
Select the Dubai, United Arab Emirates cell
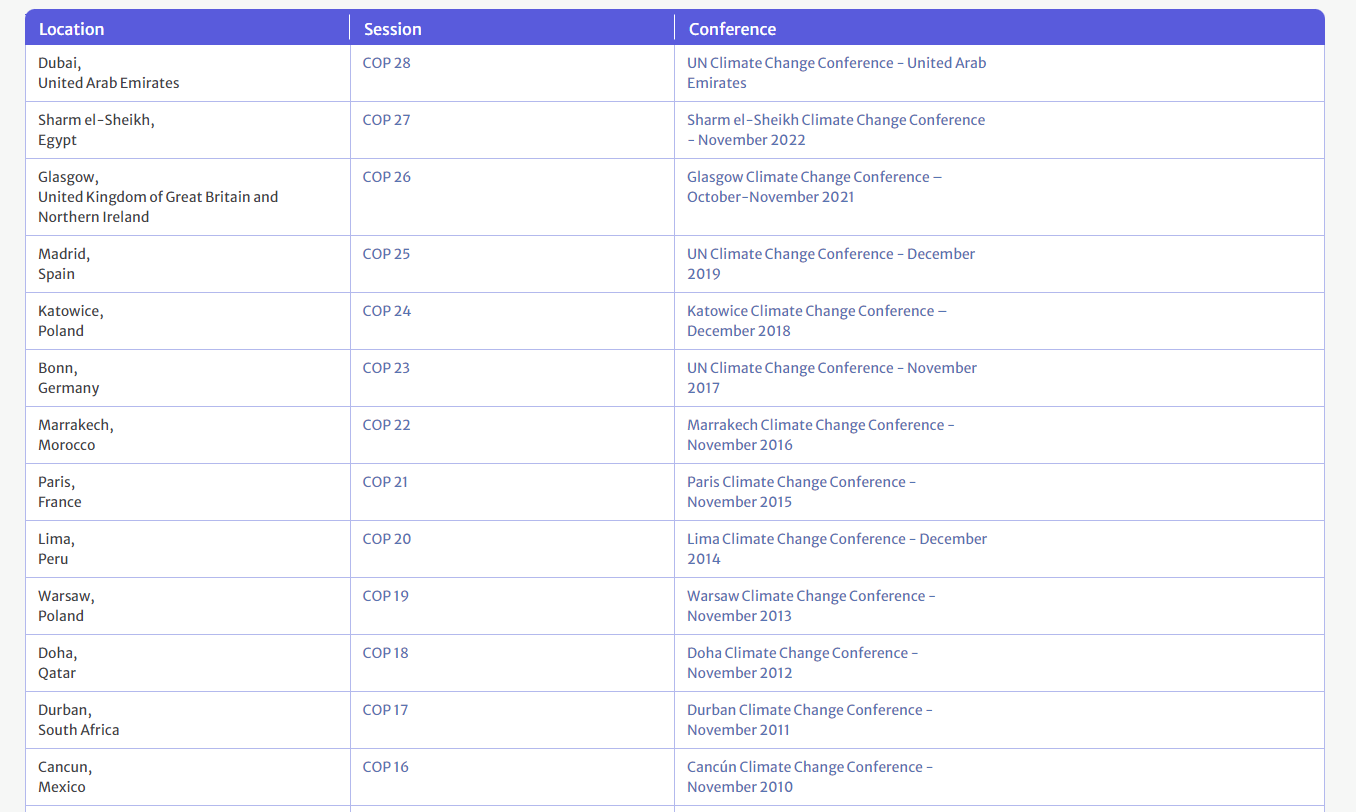coord(188,73)
